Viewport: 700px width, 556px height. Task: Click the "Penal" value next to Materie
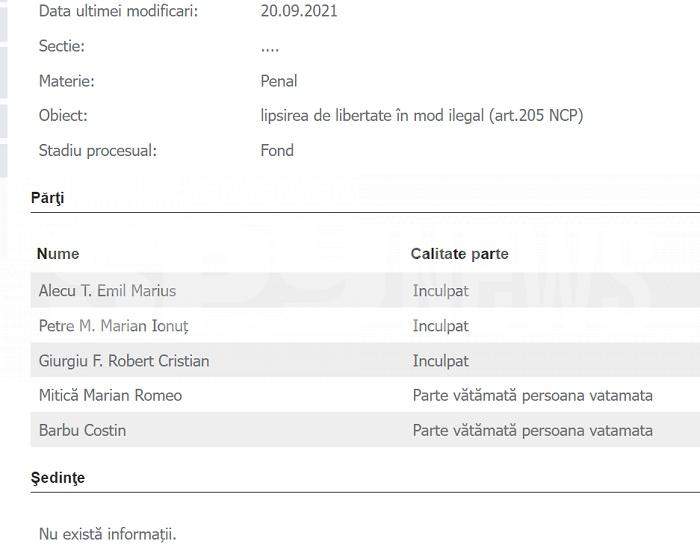(x=279, y=81)
